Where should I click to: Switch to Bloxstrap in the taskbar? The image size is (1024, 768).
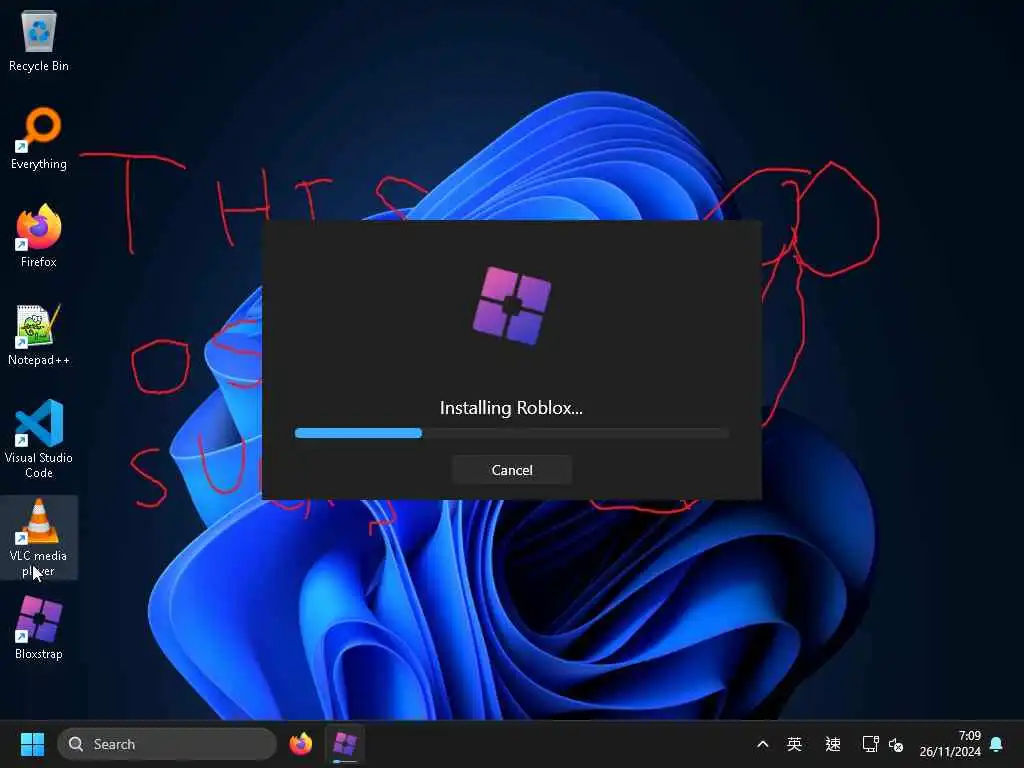345,744
